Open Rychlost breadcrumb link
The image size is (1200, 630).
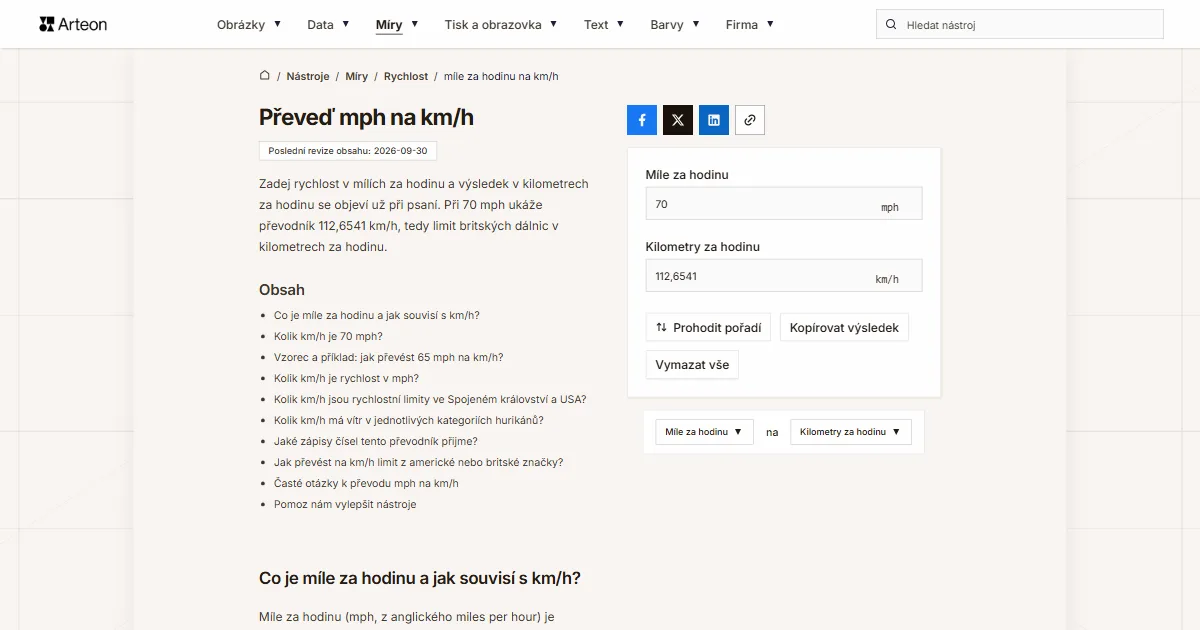tap(406, 76)
